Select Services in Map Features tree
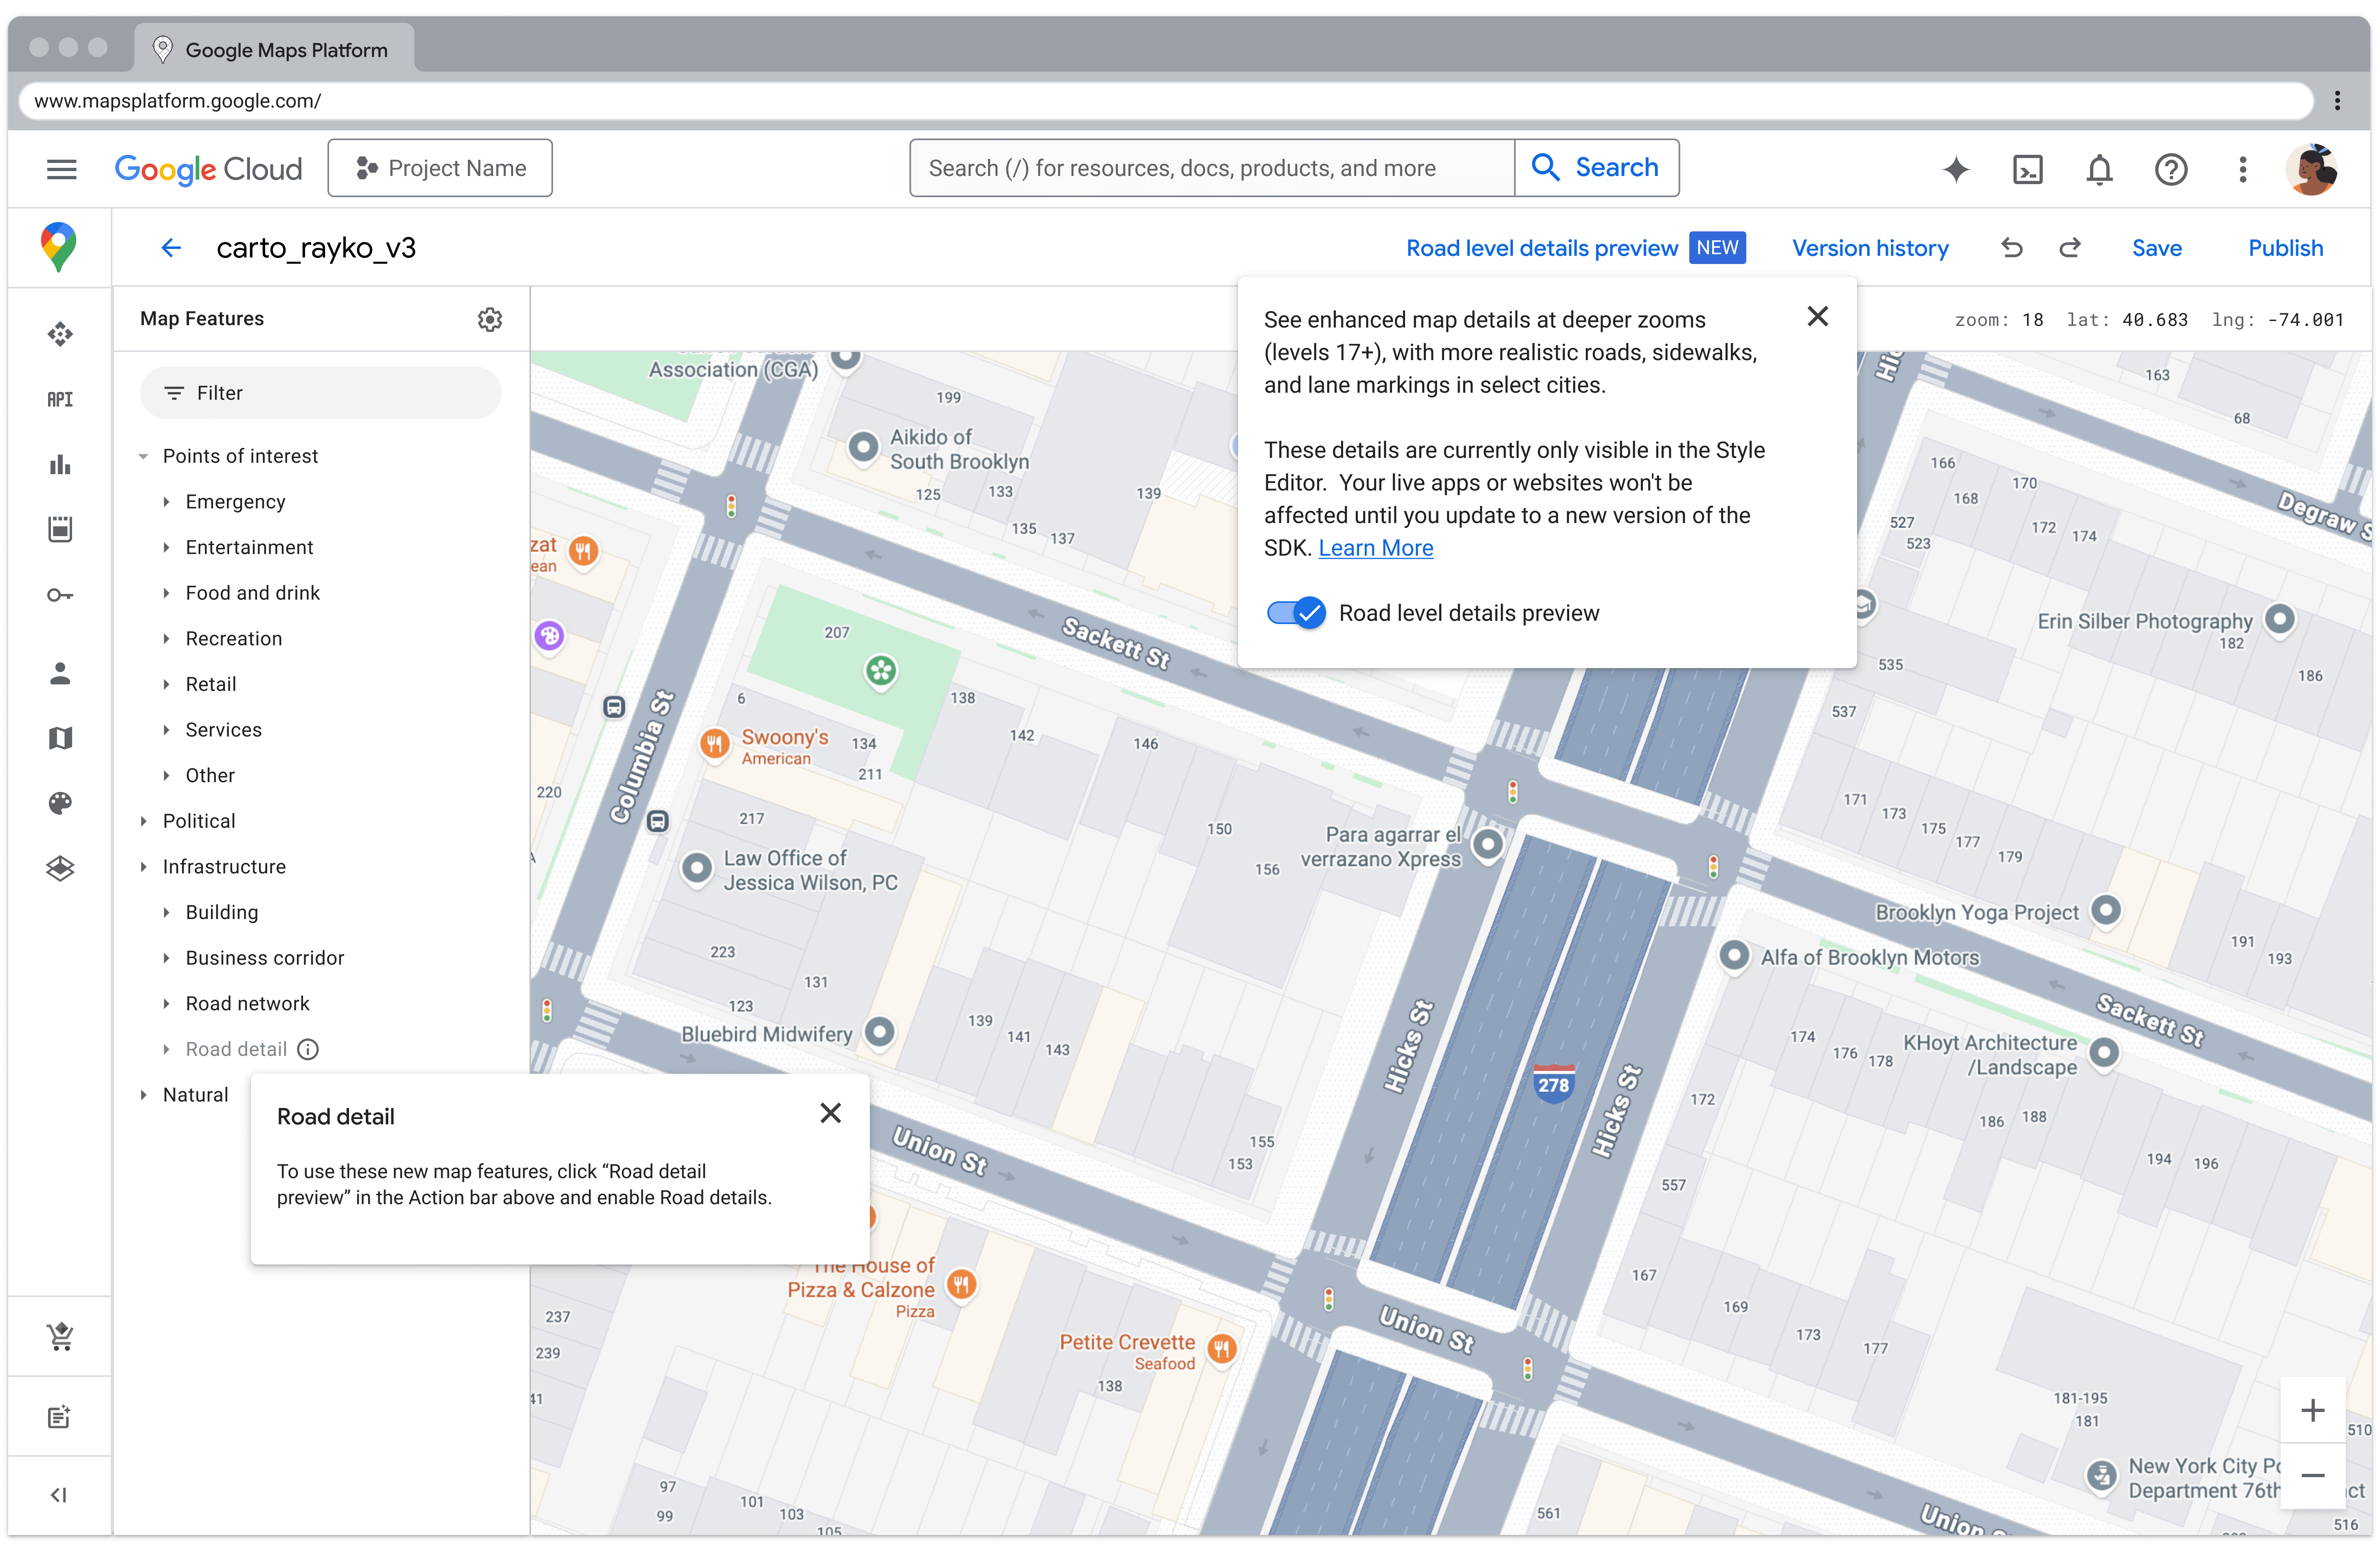 coord(223,730)
